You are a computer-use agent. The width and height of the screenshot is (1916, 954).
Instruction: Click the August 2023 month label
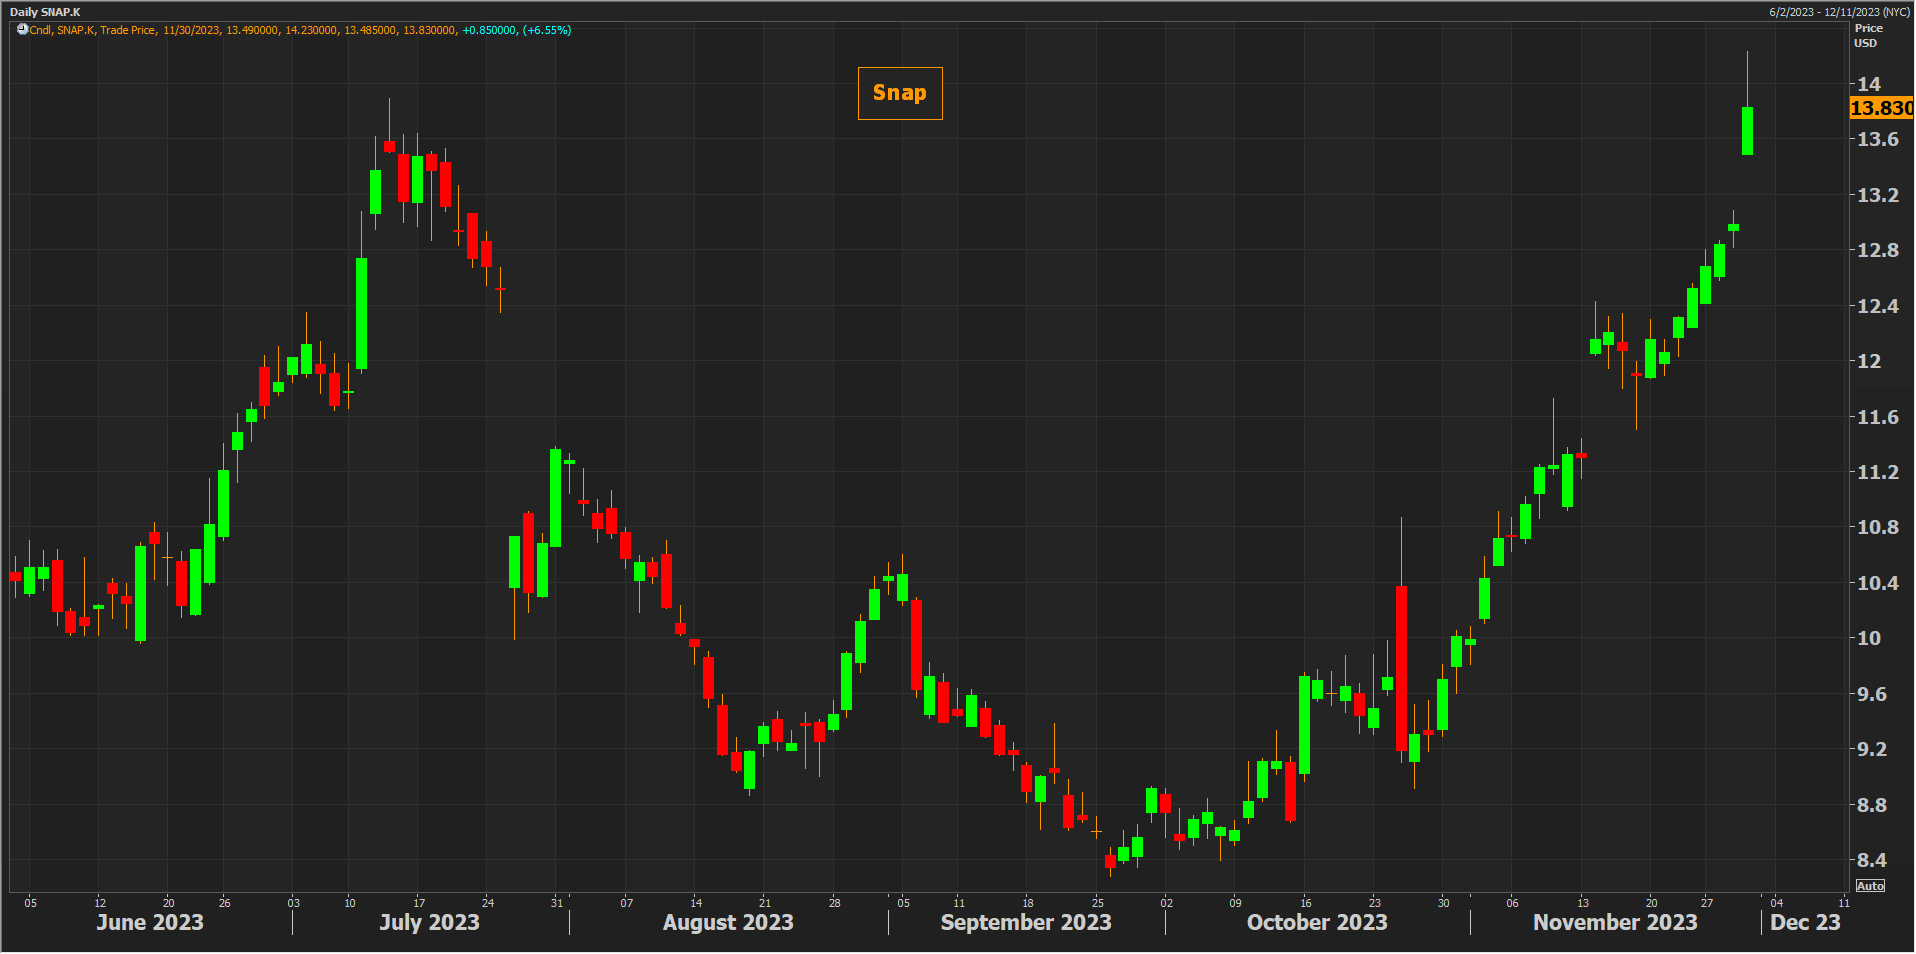pyautogui.click(x=727, y=922)
